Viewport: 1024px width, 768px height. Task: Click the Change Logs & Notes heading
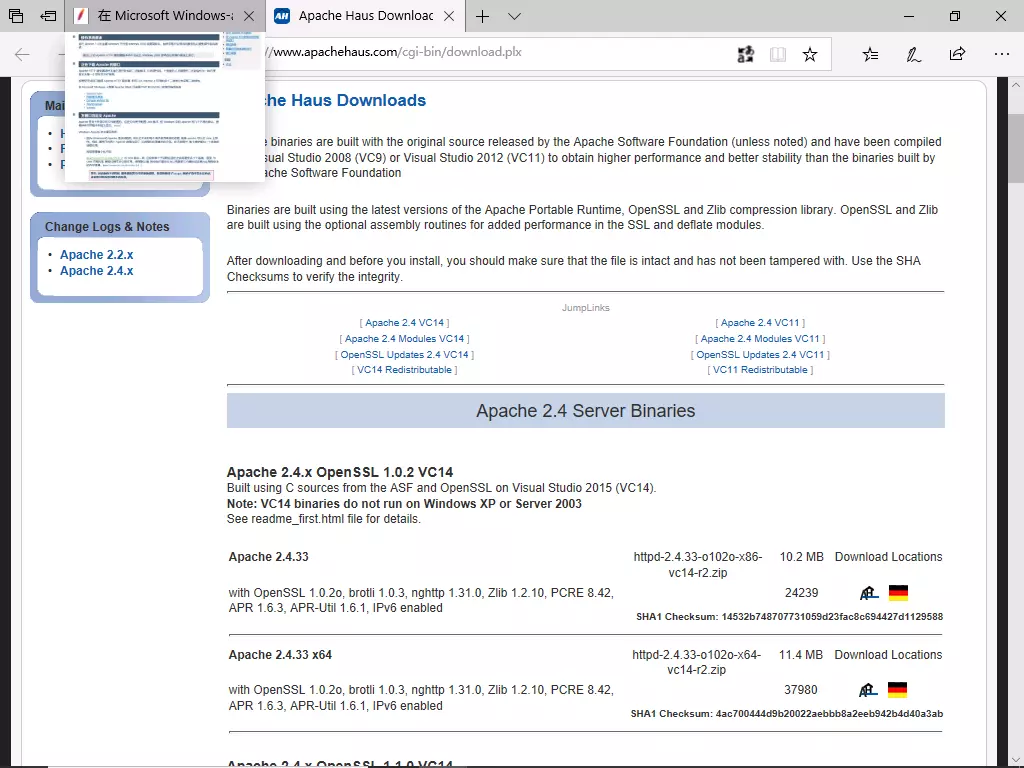107,227
